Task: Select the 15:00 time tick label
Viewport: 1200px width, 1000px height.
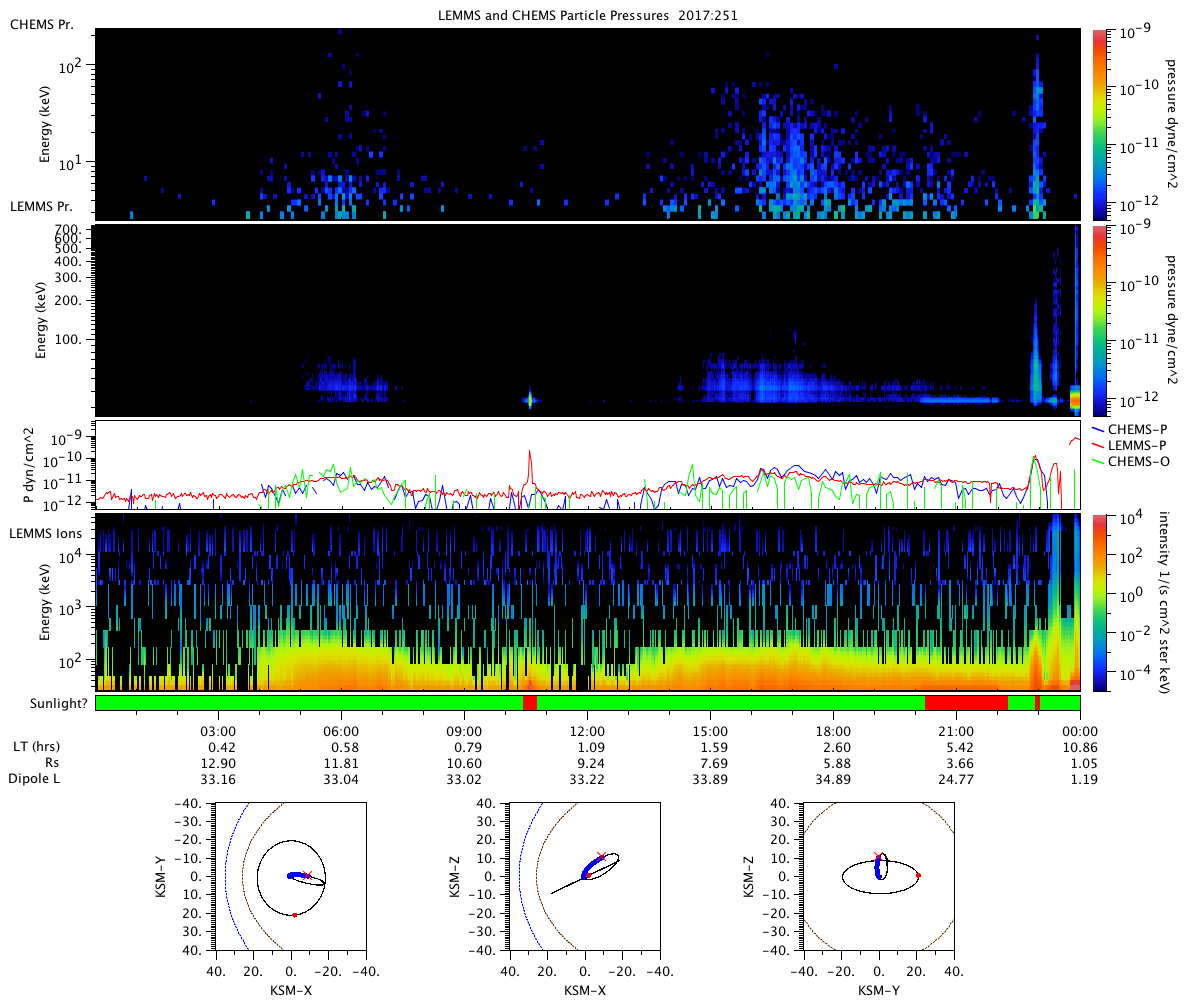Action: 710,732
